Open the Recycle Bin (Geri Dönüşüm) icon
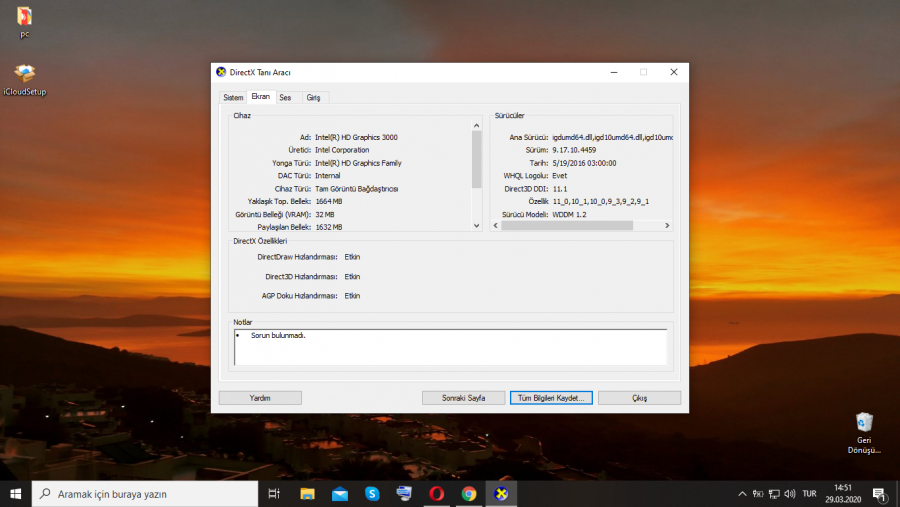 [865, 423]
